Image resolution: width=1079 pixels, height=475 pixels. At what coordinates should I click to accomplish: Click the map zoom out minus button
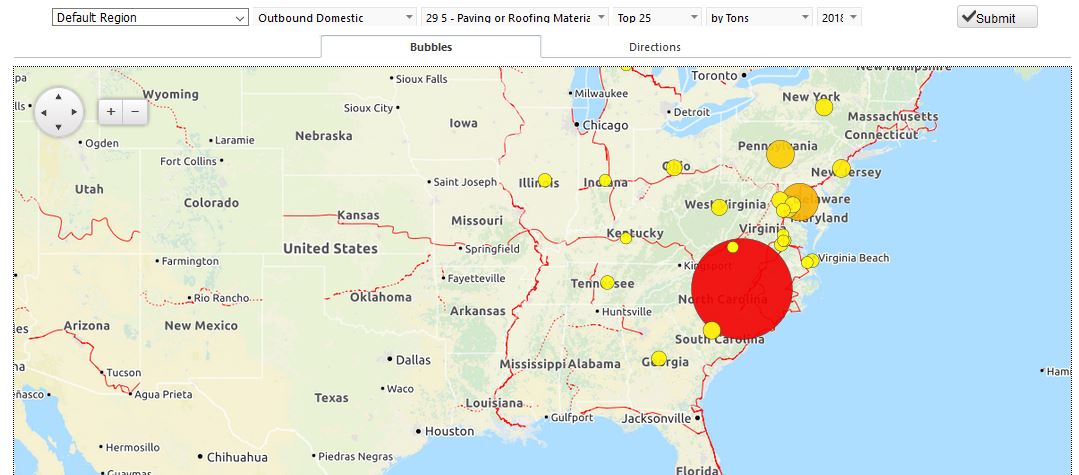(x=135, y=113)
